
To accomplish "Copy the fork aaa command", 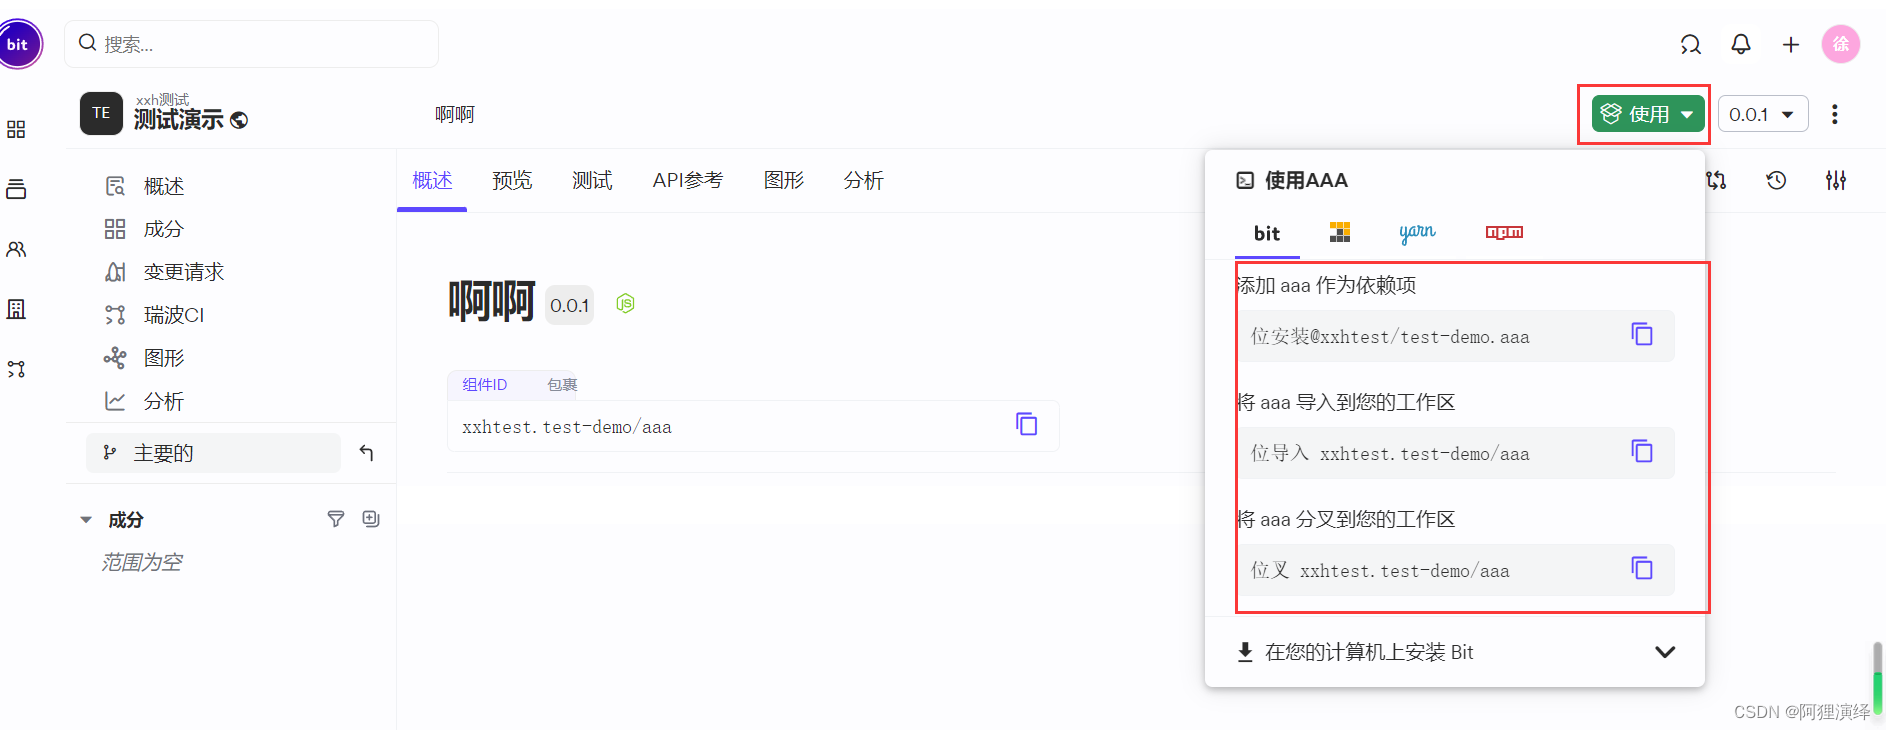I will (x=1642, y=568).
